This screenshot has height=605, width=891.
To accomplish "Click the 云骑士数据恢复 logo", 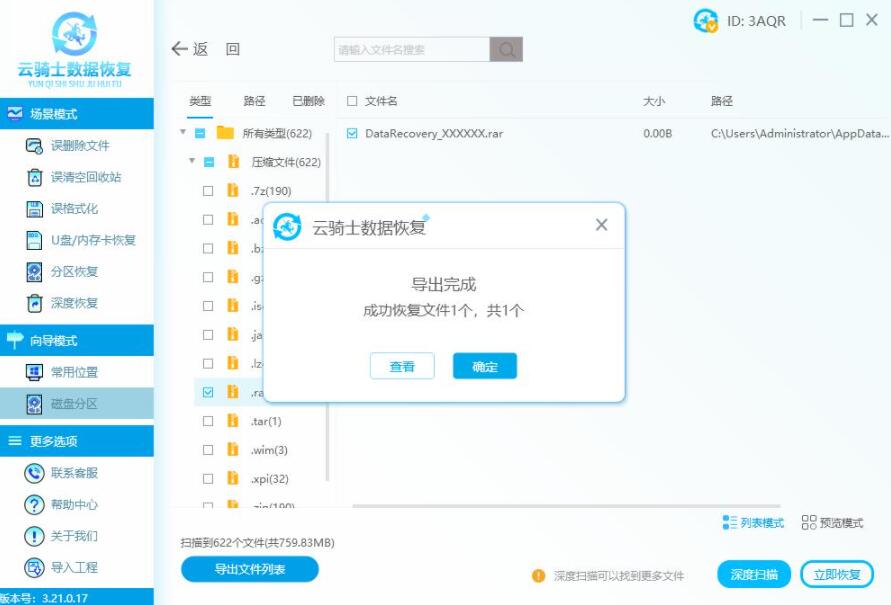I will click(74, 50).
